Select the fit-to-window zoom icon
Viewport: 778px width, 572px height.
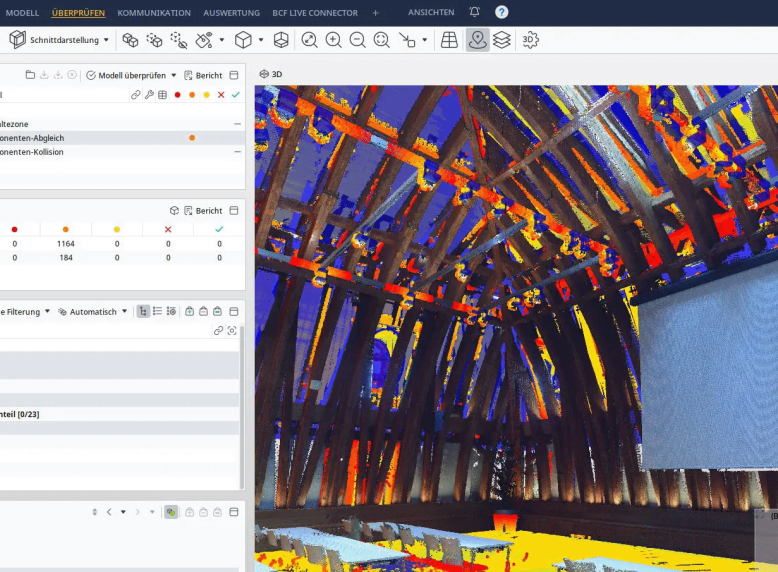[x=310, y=40]
